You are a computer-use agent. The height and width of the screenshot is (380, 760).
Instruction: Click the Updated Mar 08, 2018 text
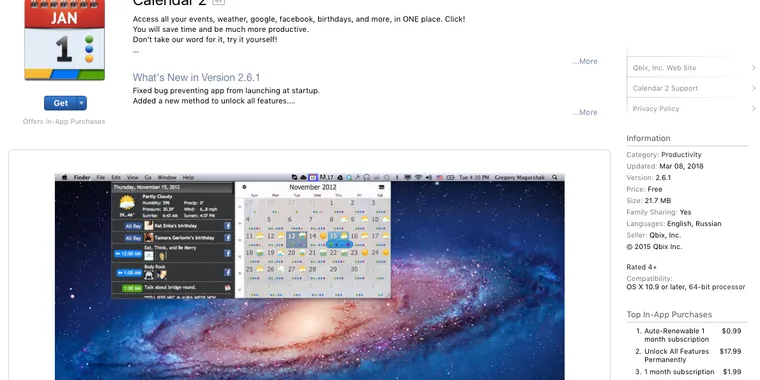pyautogui.click(x=665, y=166)
